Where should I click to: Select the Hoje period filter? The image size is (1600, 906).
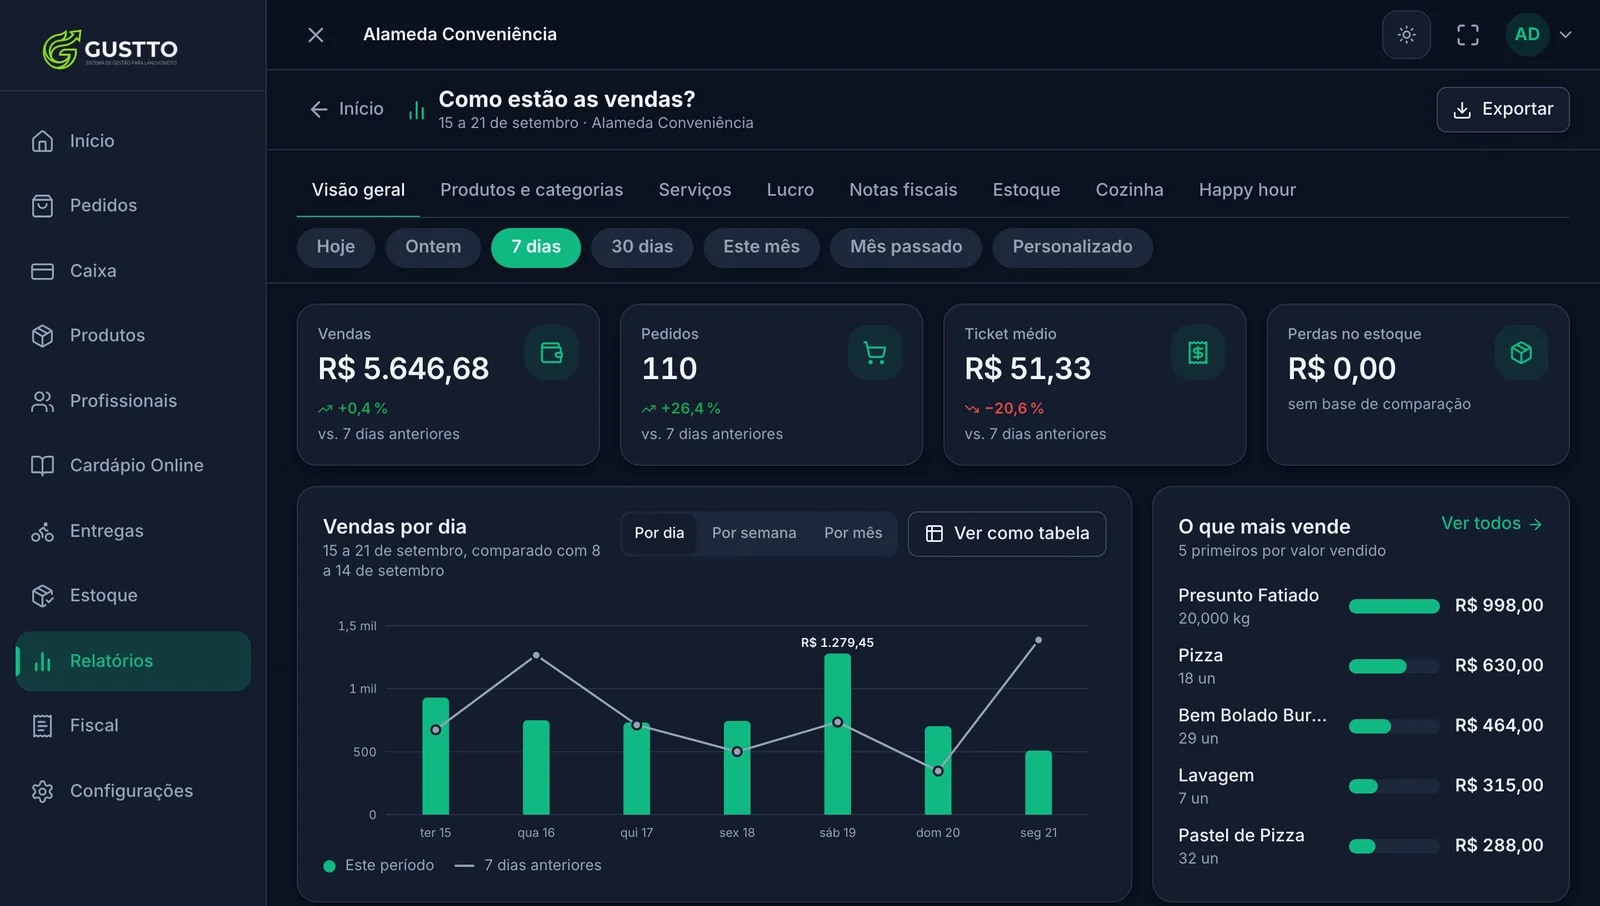click(336, 247)
